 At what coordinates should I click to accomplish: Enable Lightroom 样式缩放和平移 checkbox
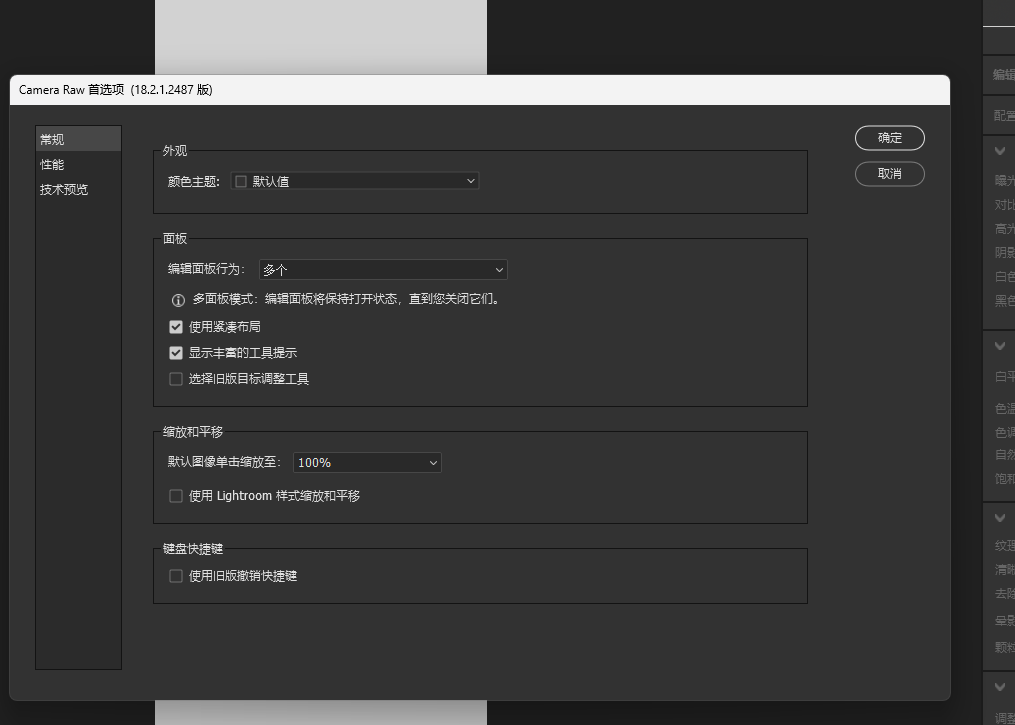pos(176,496)
